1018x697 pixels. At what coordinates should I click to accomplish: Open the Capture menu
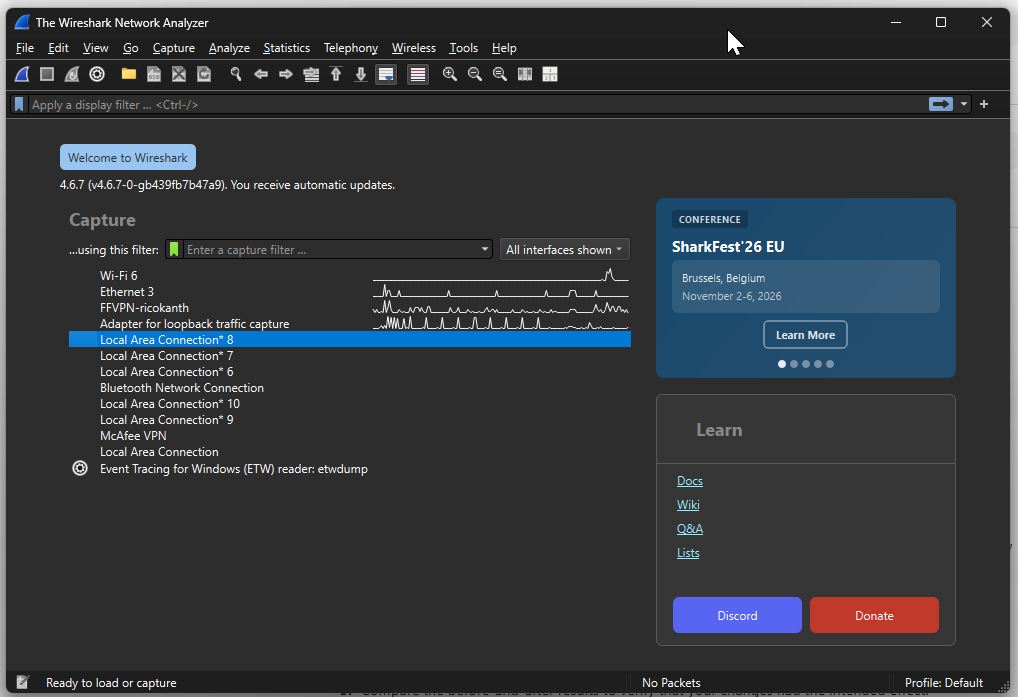[173, 48]
